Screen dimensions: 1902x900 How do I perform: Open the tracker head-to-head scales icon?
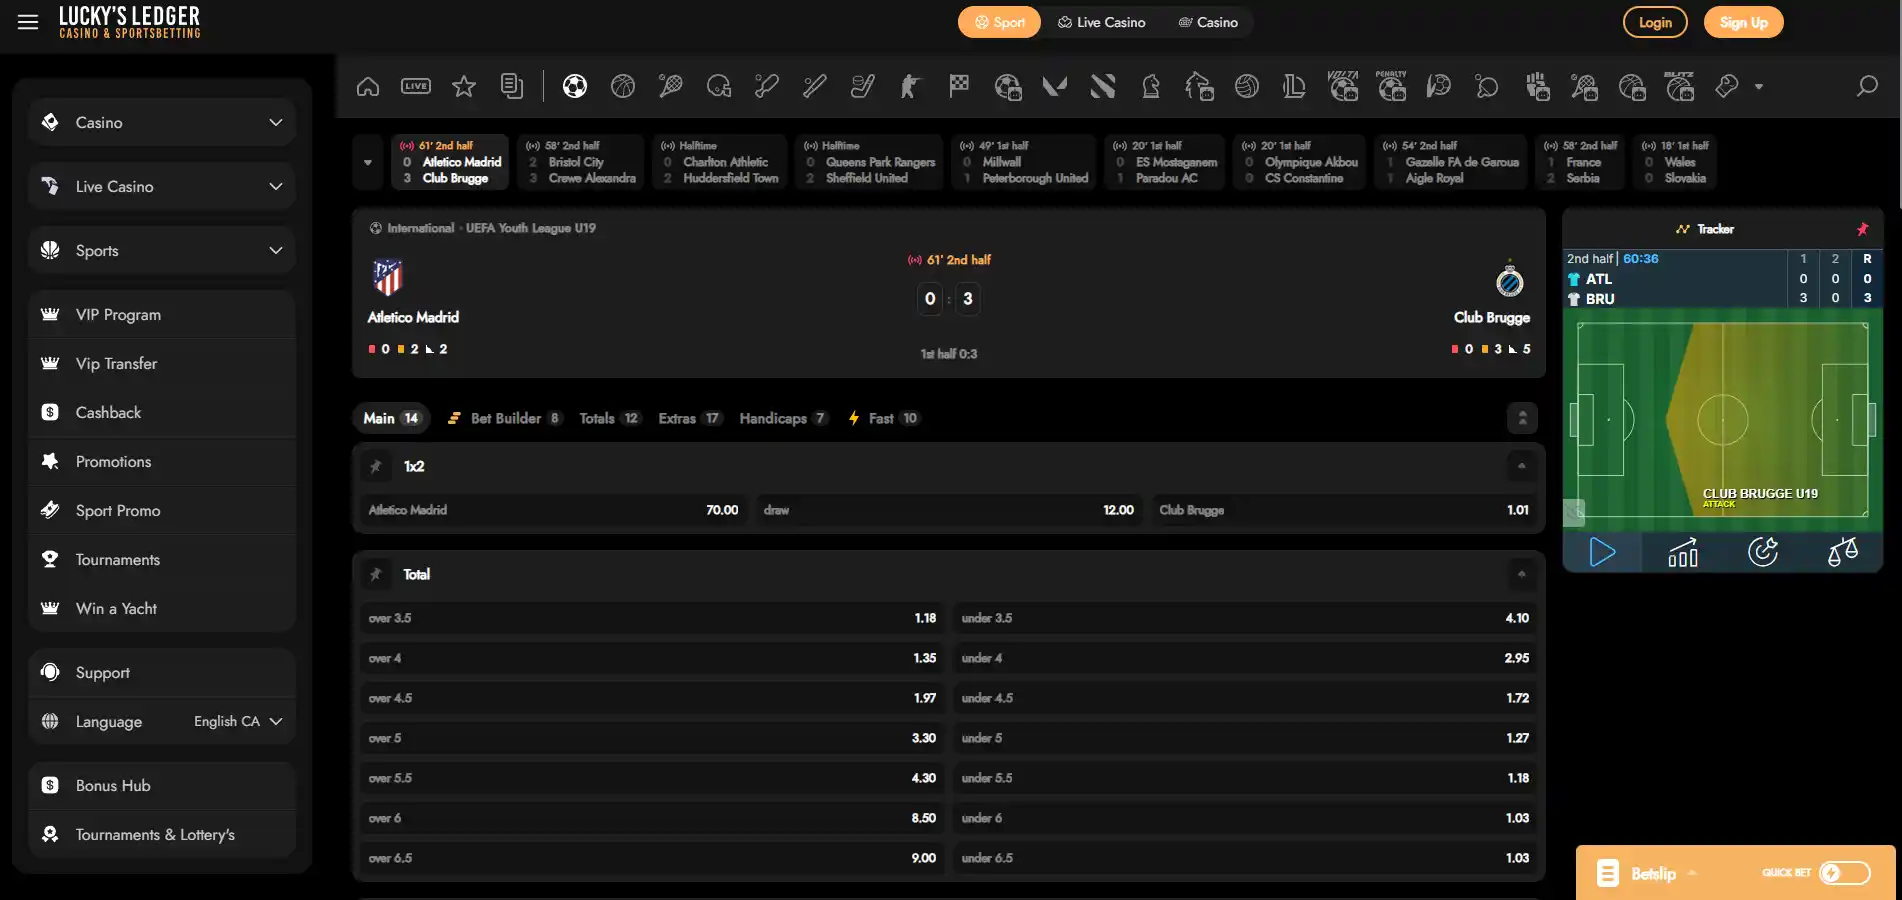pos(1843,552)
